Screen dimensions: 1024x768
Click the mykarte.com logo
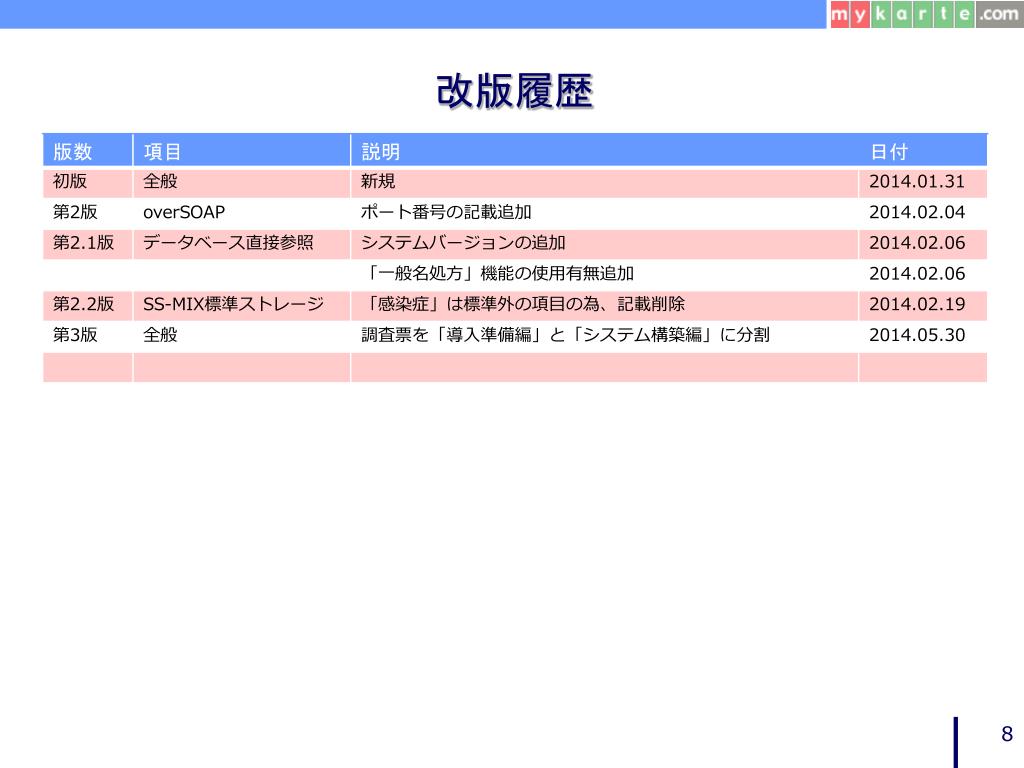(926, 14)
